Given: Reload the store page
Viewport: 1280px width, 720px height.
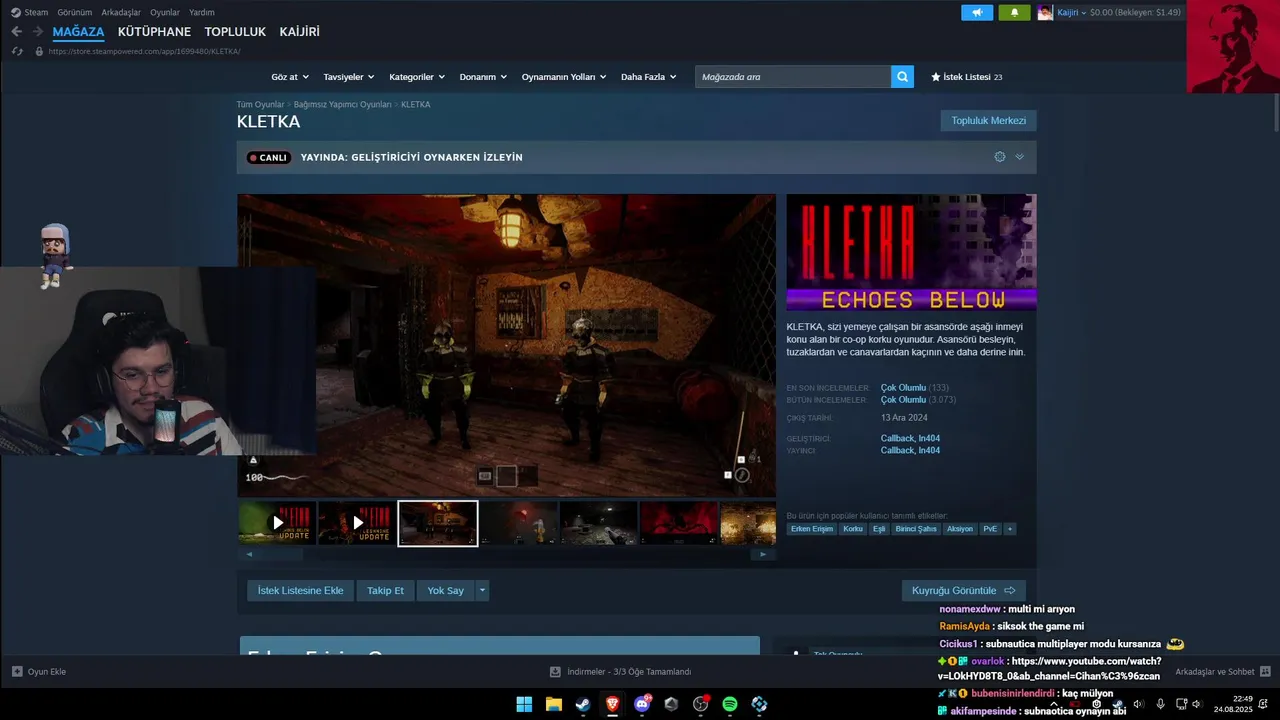Looking at the screenshot, I should click(17, 51).
